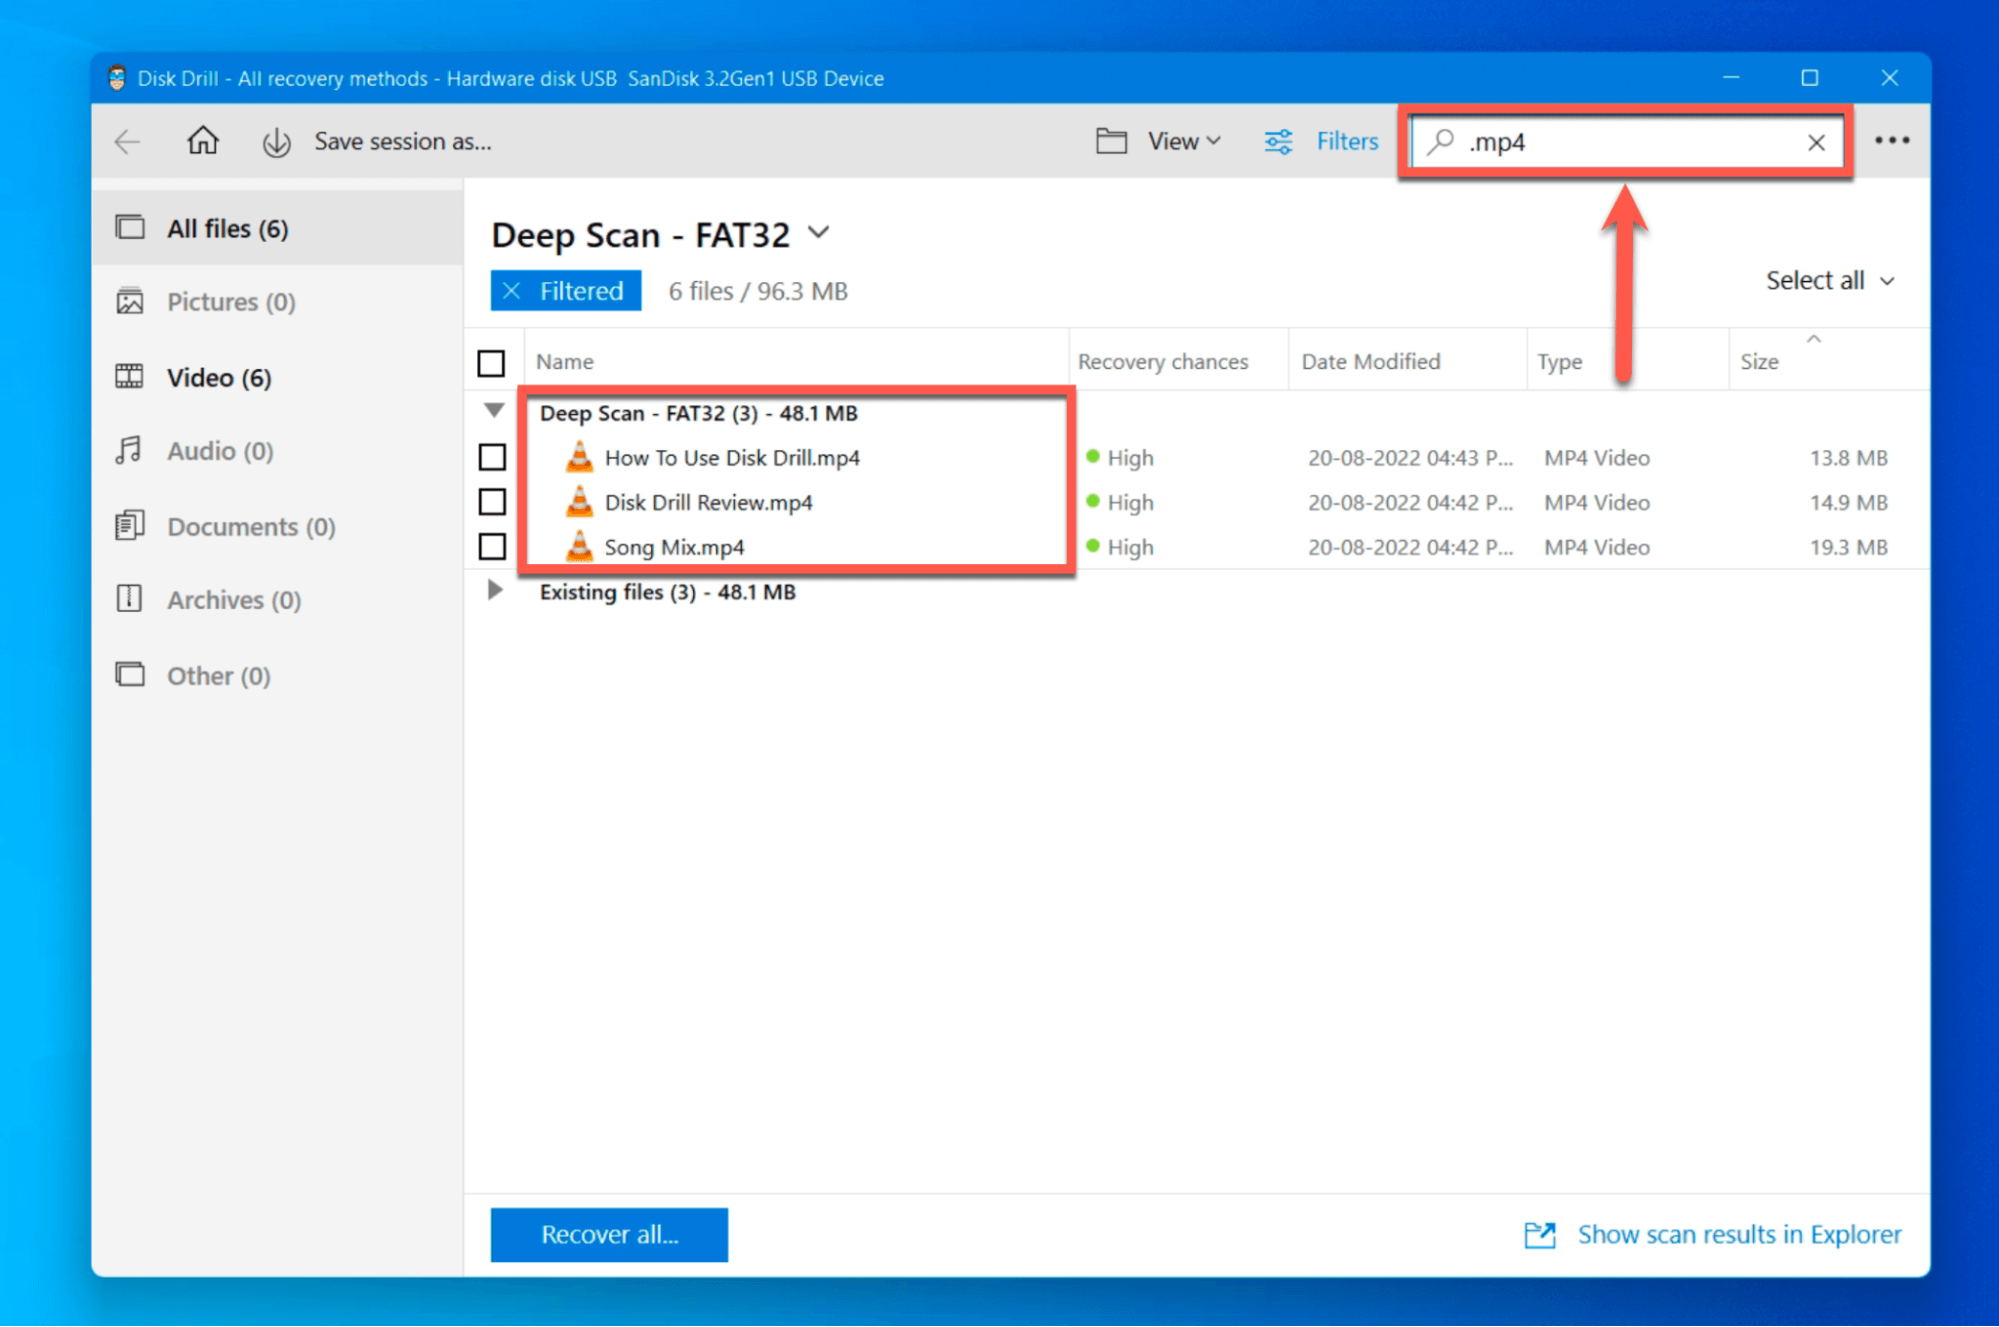The height and width of the screenshot is (1327, 1999).
Task: Click the save session download icon
Action: [x=277, y=142]
